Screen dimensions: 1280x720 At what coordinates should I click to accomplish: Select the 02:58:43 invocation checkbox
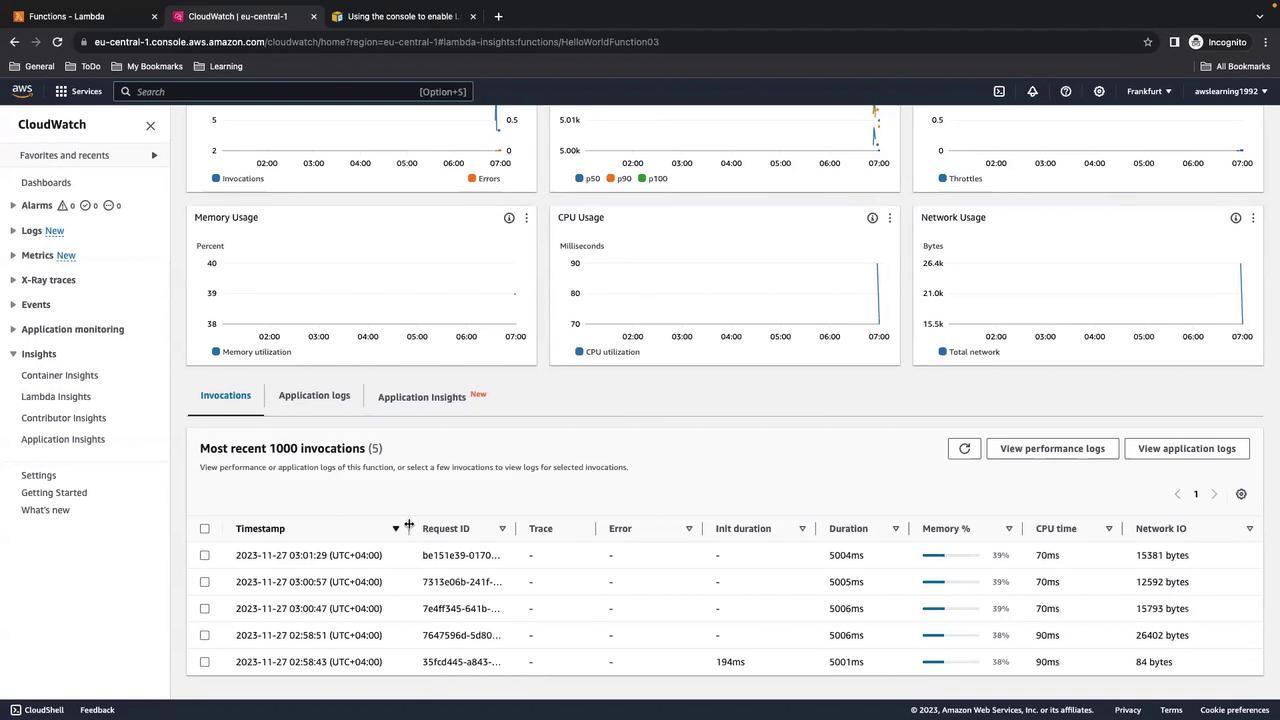point(205,662)
